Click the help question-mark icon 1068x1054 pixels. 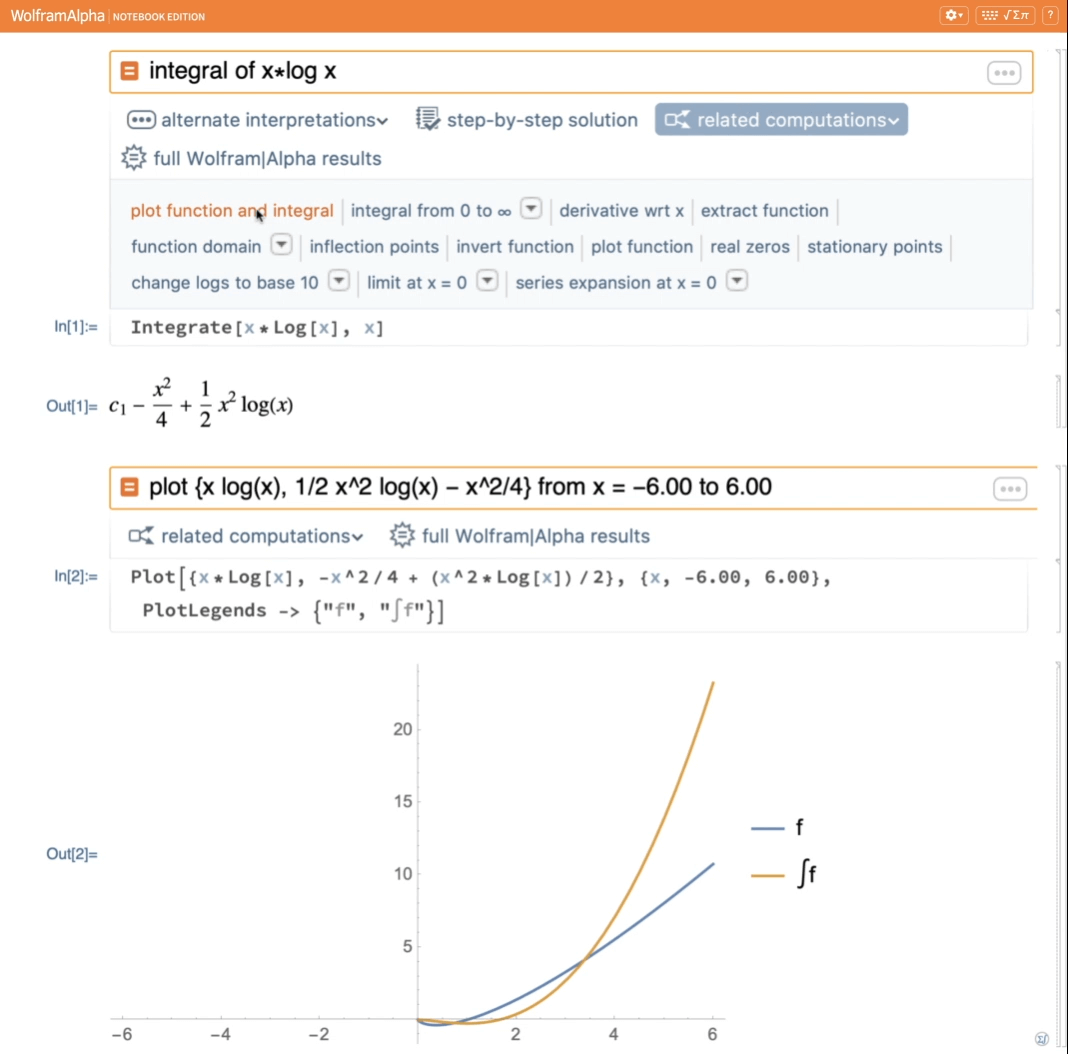(1049, 15)
